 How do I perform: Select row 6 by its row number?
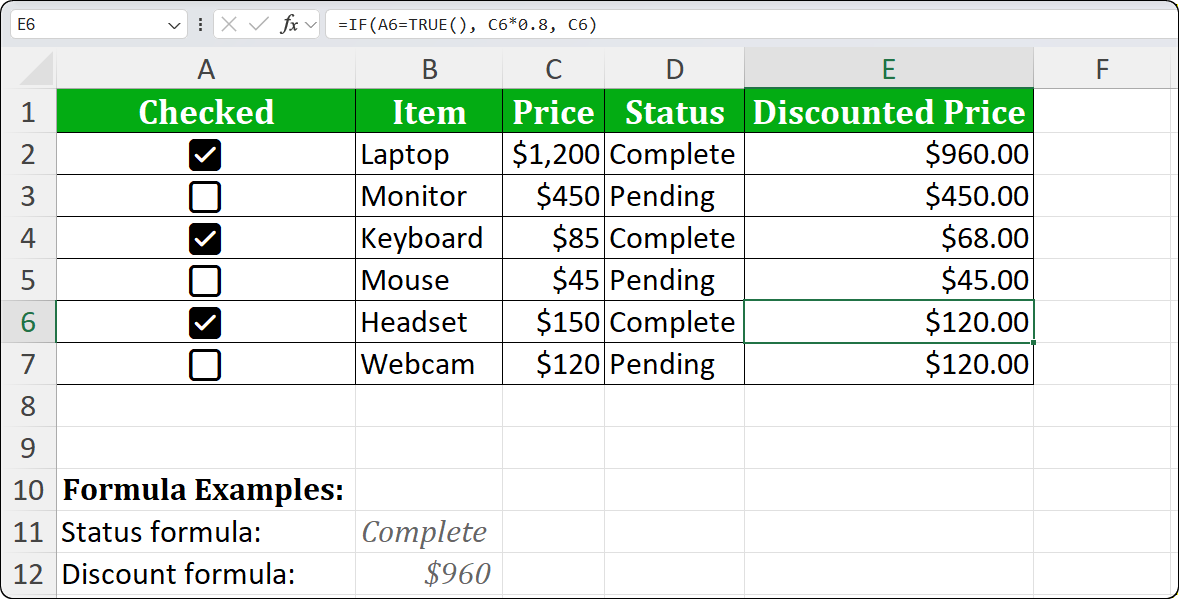click(x=28, y=322)
